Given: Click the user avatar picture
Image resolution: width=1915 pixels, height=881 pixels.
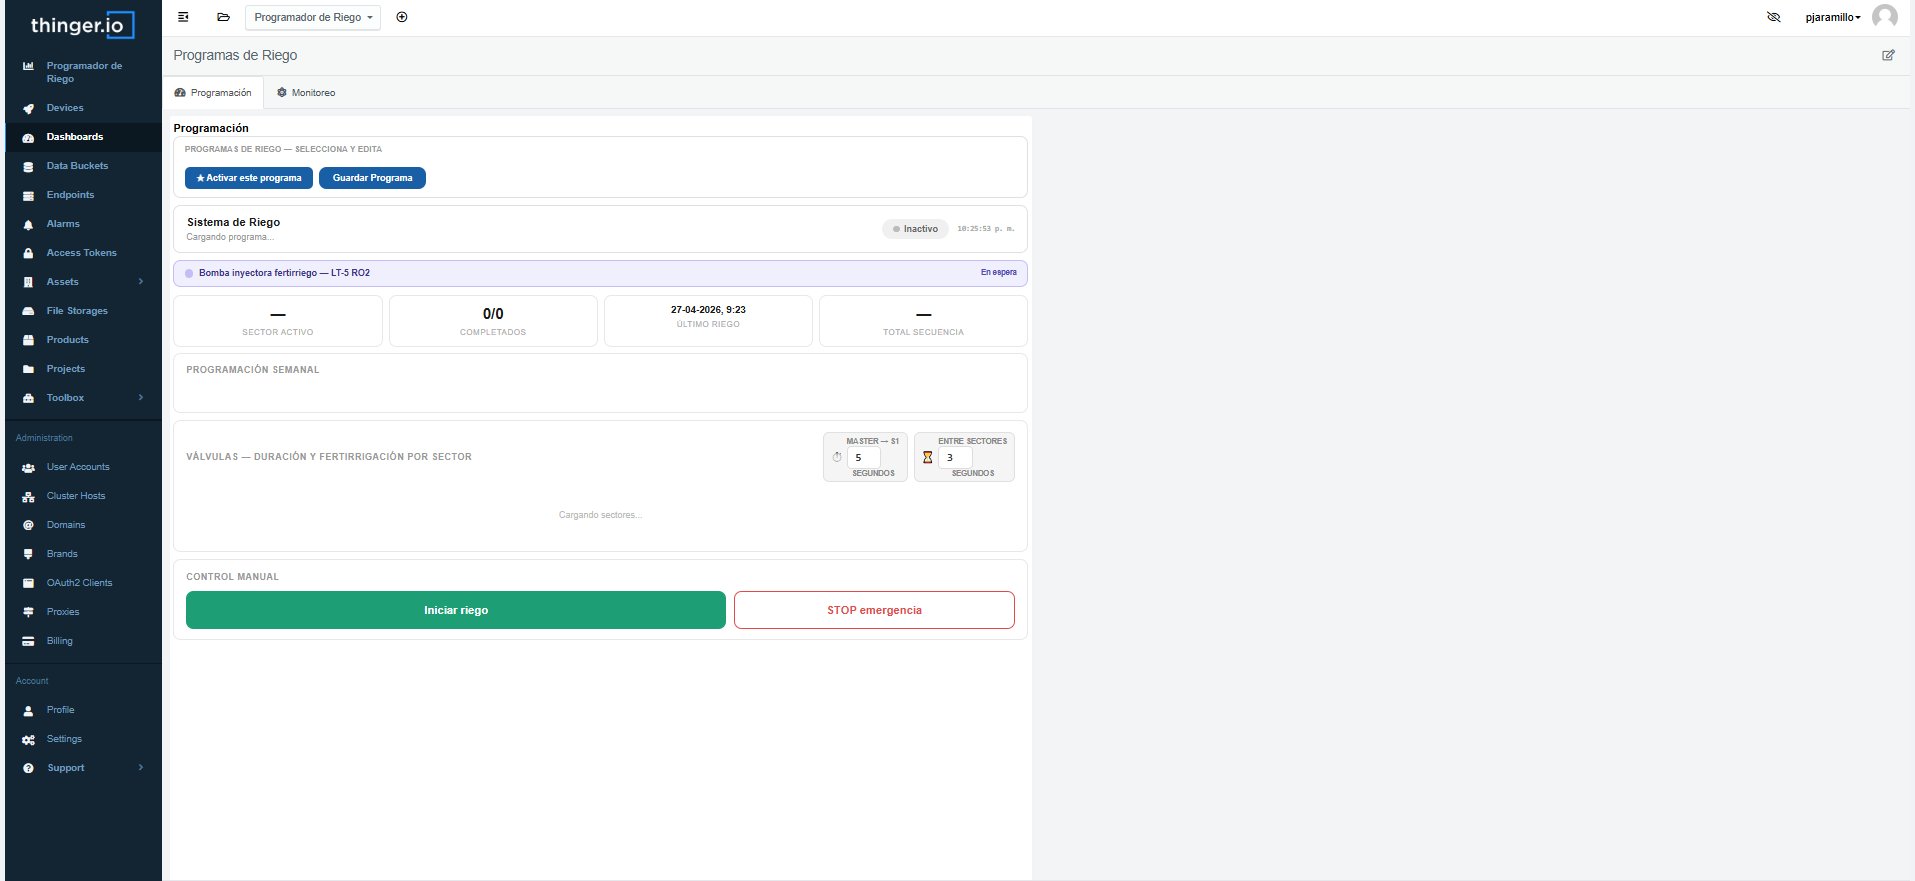Looking at the screenshot, I should (x=1885, y=17).
